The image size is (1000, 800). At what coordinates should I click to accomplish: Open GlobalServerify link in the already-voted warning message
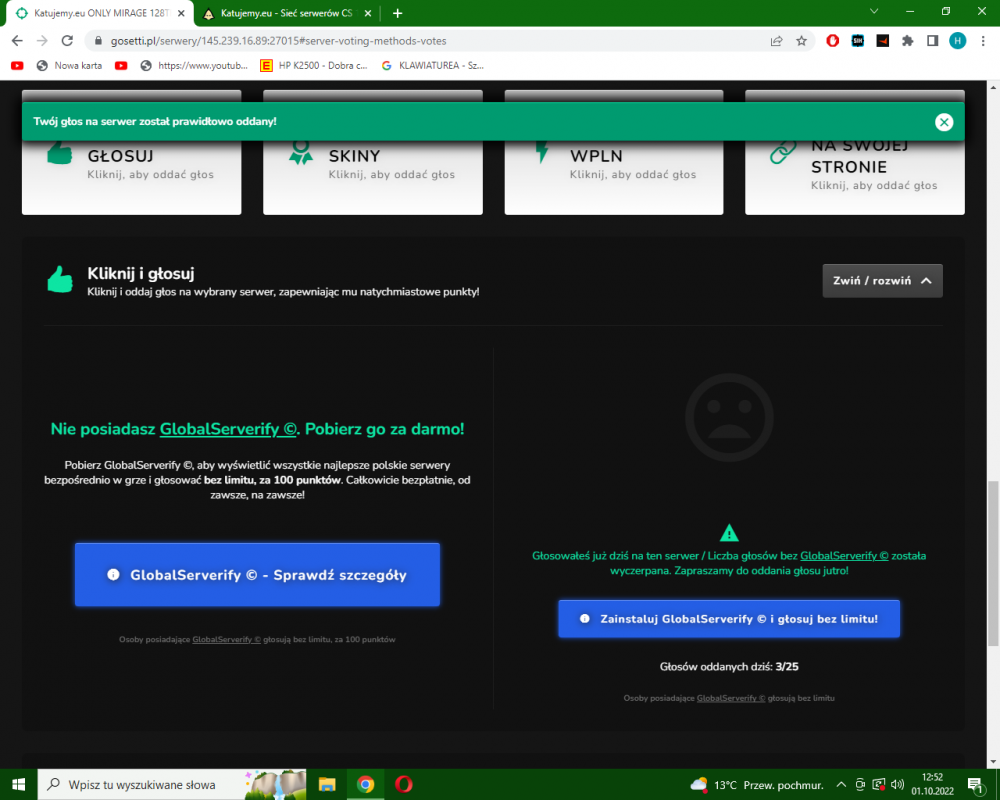[844, 556]
